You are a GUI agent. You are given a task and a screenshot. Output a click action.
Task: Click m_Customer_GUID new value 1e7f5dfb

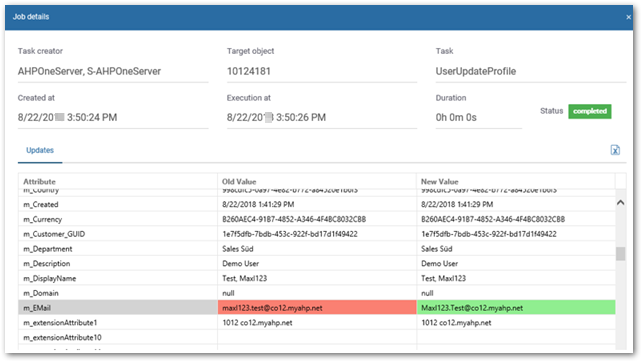[516, 234]
